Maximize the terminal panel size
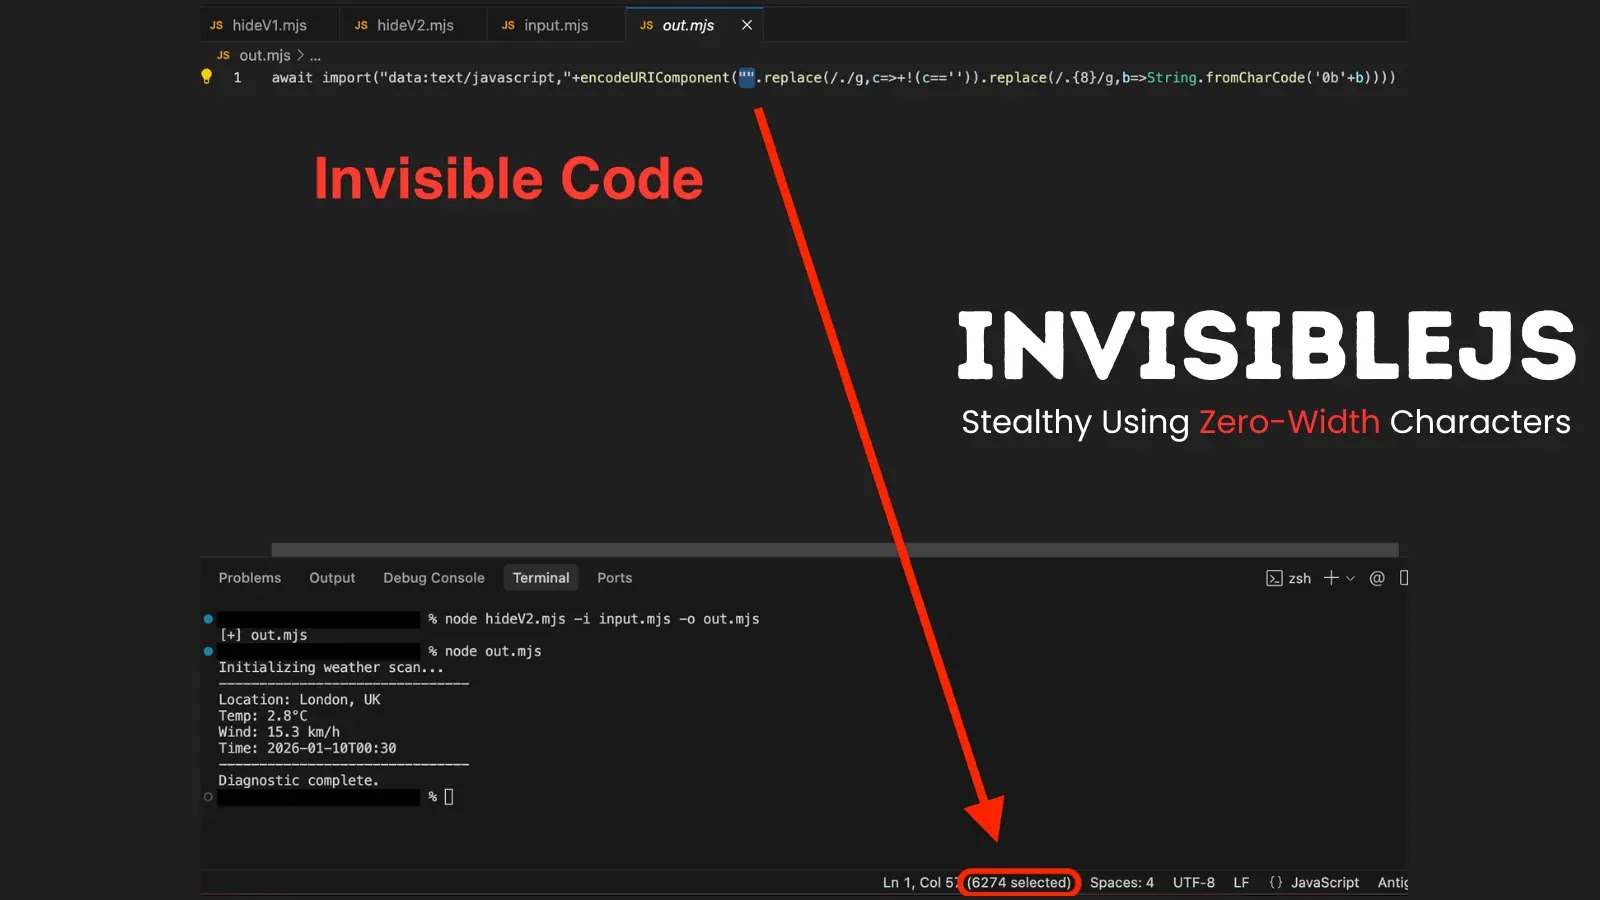Screen dimensions: 1600x900 (1404, 578)
